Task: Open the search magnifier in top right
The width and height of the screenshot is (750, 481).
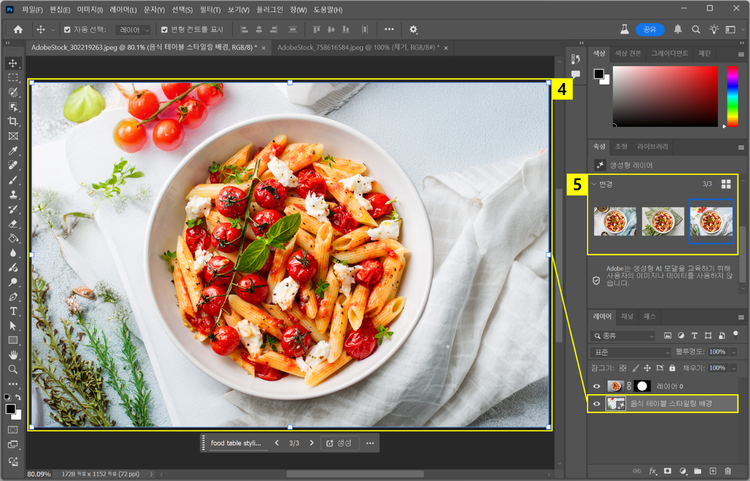Action: click(x=696, y=30)
